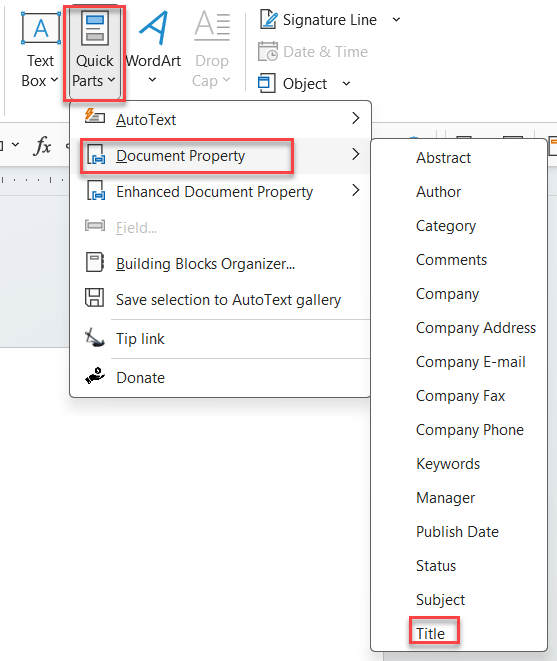Select Enhanced Document Property menu entry

pos(220,191)
